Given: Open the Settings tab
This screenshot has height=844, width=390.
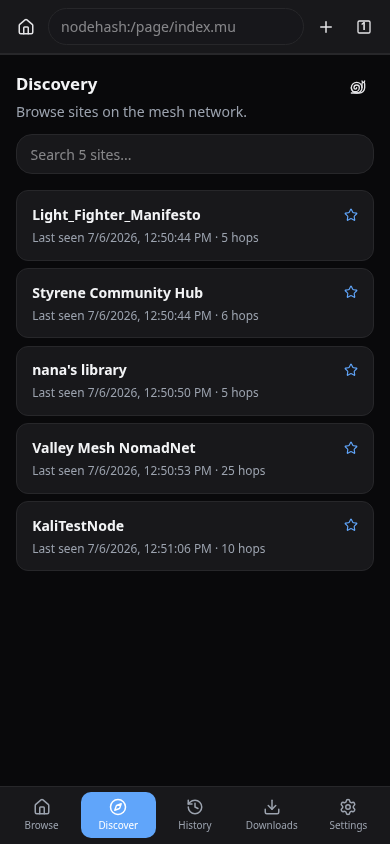Looking at the screenshot, I should (x=348, y=815).
